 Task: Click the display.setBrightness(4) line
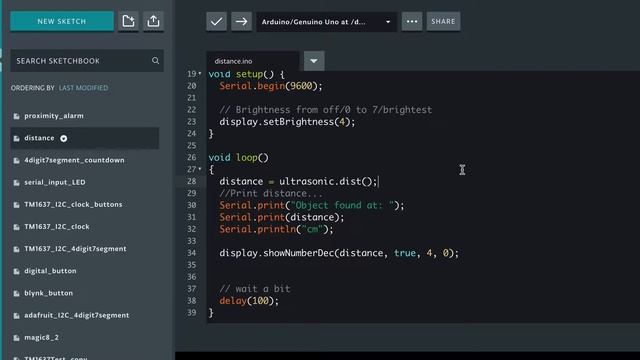(x=287, y=122)
